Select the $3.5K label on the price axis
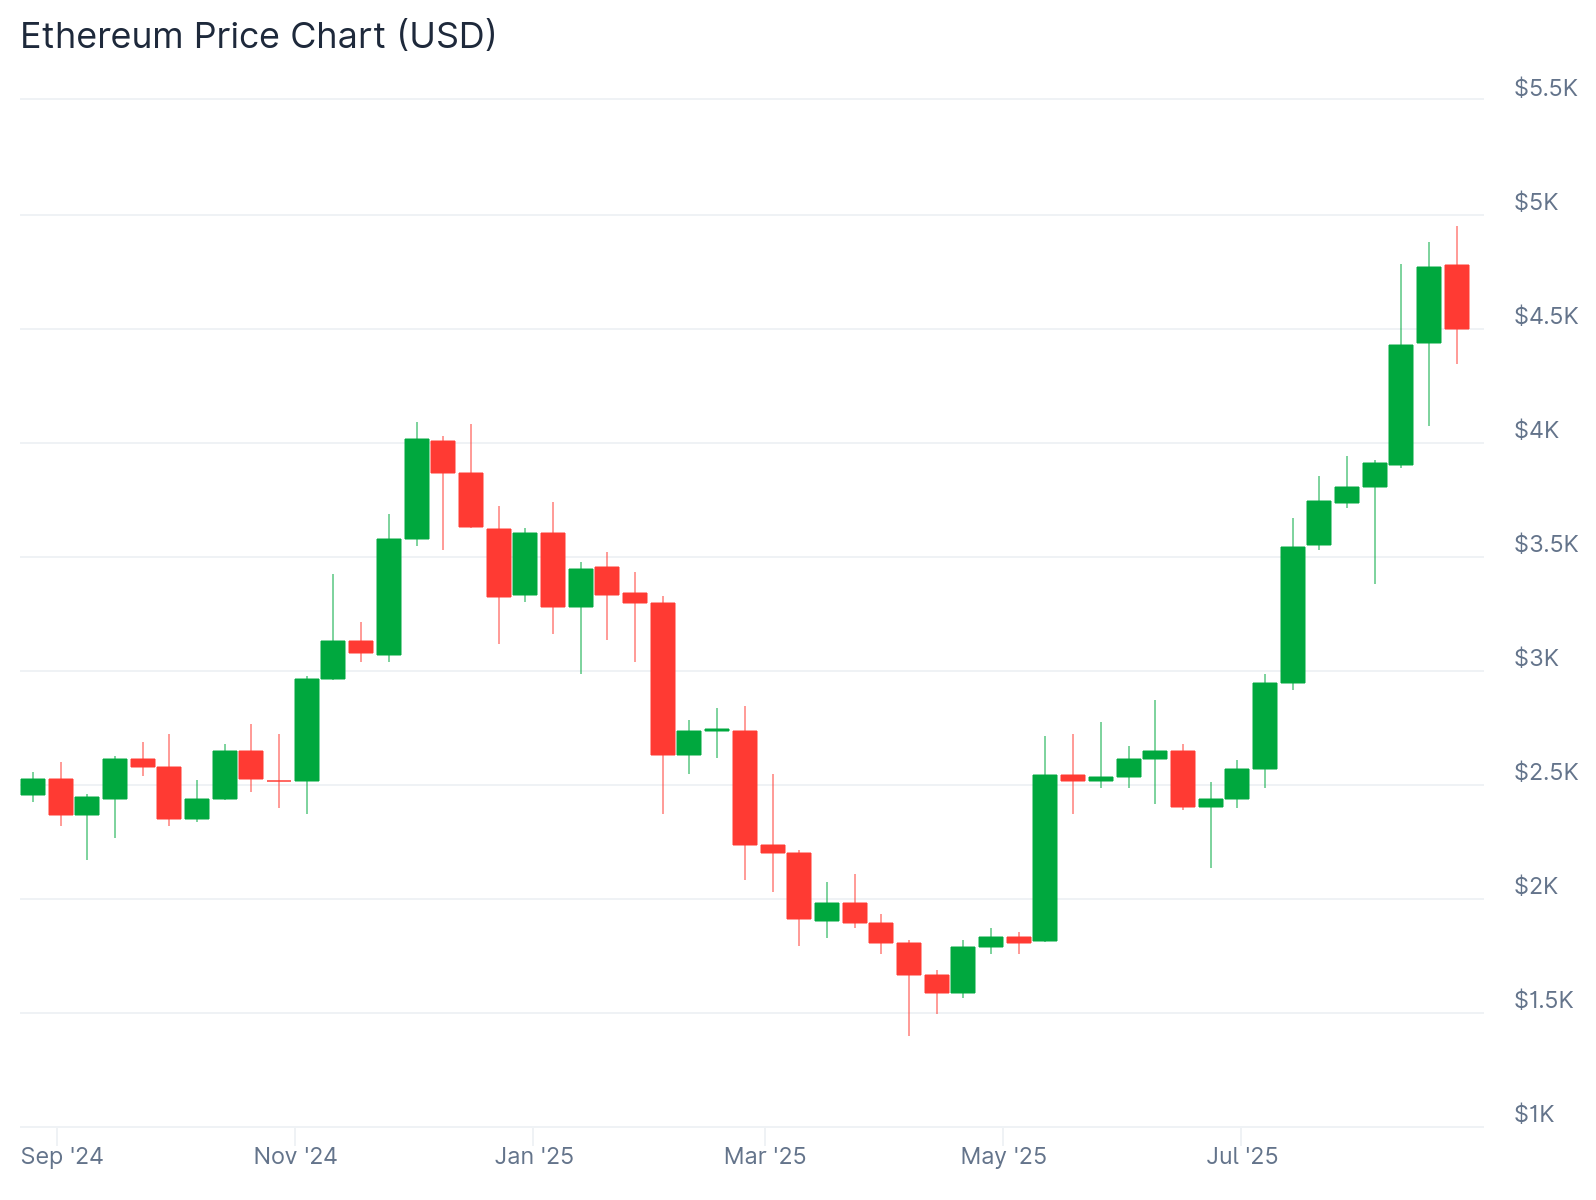 pyautogui.click(x=1545, y=544)
